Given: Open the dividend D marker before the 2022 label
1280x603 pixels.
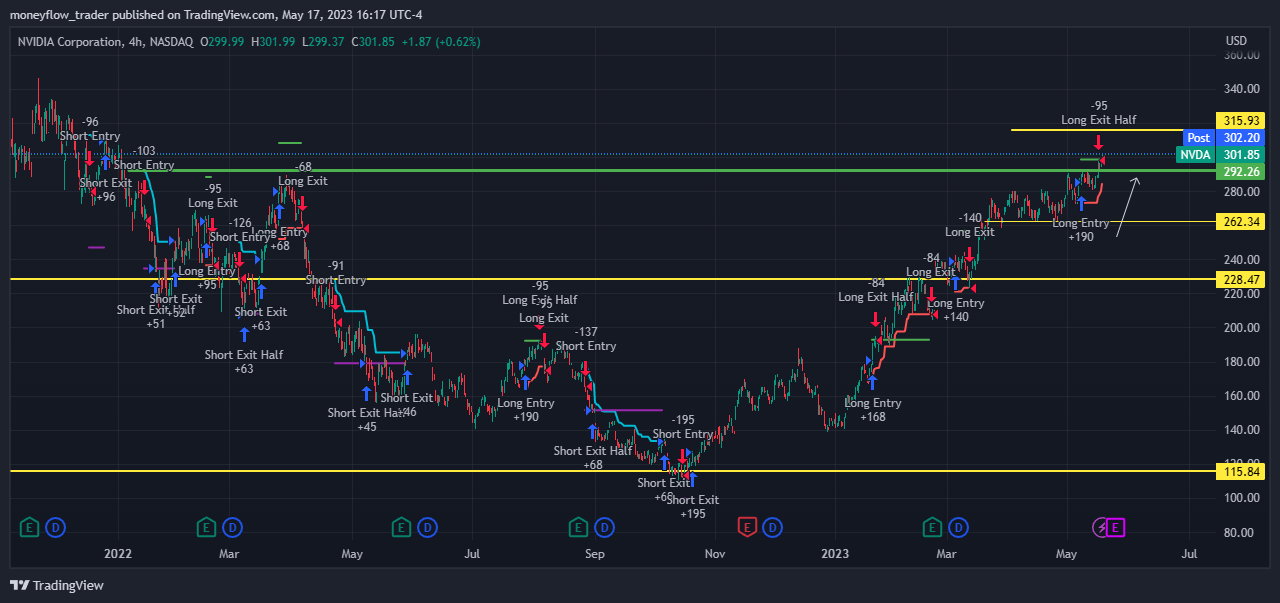Looking at the screenshot, I should 56,526.
